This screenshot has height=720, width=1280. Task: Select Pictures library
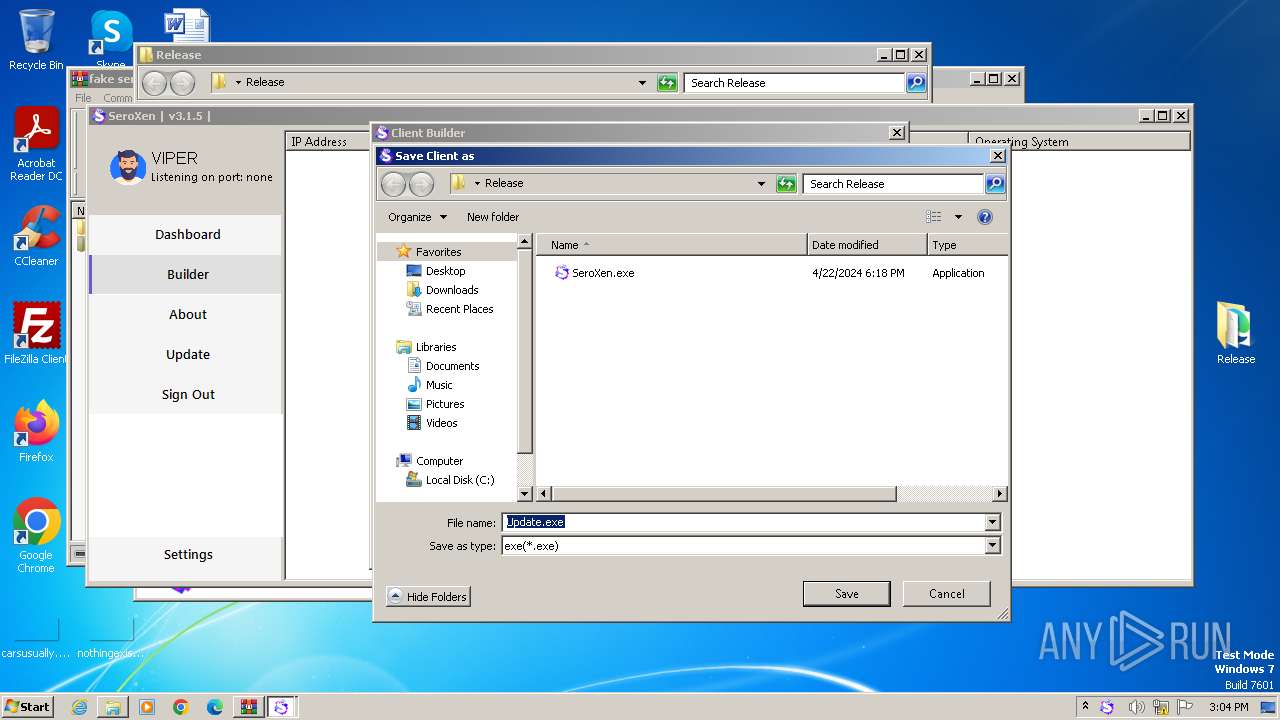pos(445,404)
